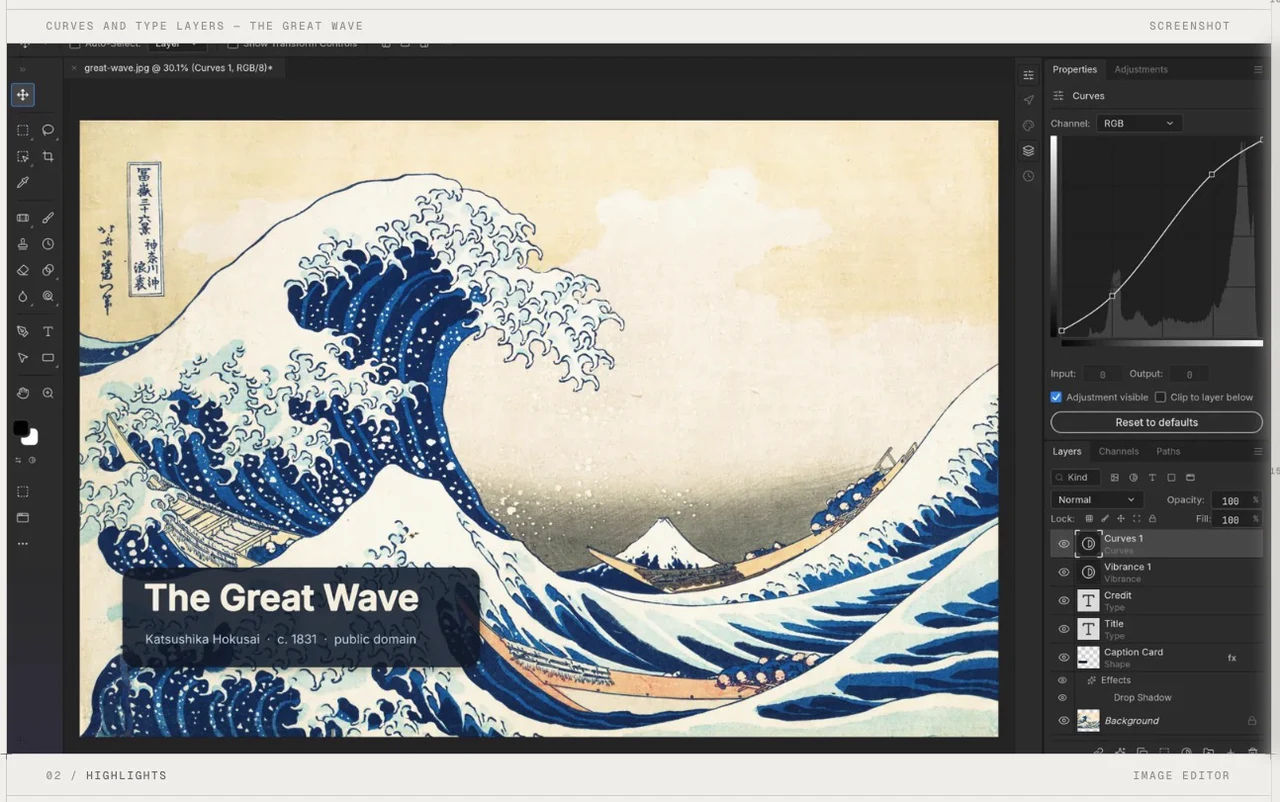Toggle Drop Shadow effect visibility
Image resolution: width=1280 pixels, height=802 pixels.
pyautogui.click(x=1063, y=698)
